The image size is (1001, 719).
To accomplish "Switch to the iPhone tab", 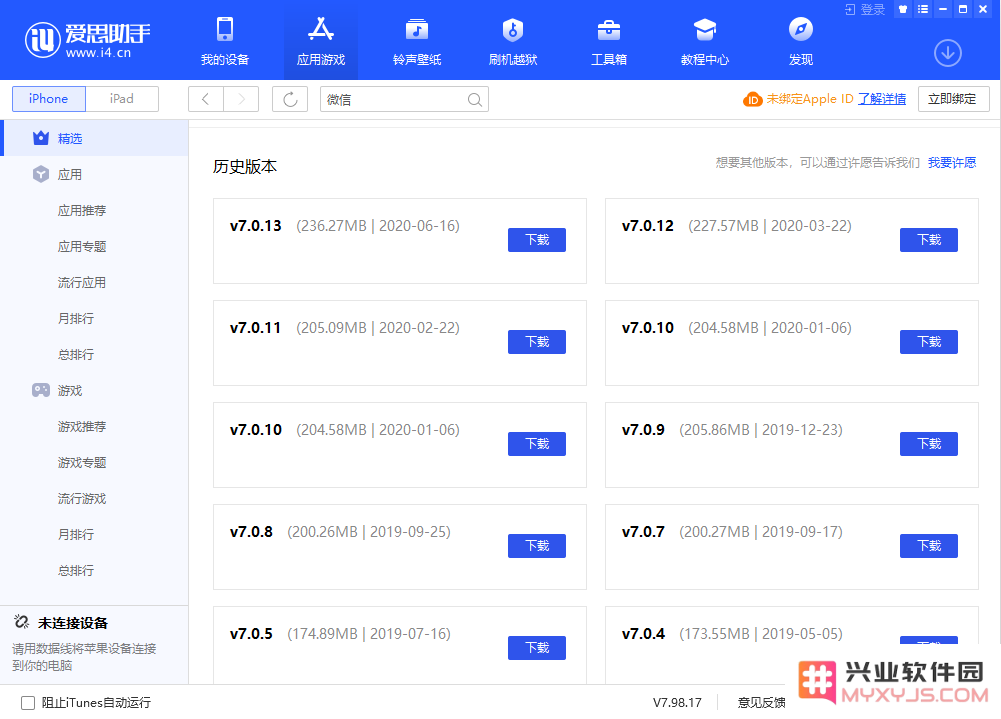I will point(49,99).
